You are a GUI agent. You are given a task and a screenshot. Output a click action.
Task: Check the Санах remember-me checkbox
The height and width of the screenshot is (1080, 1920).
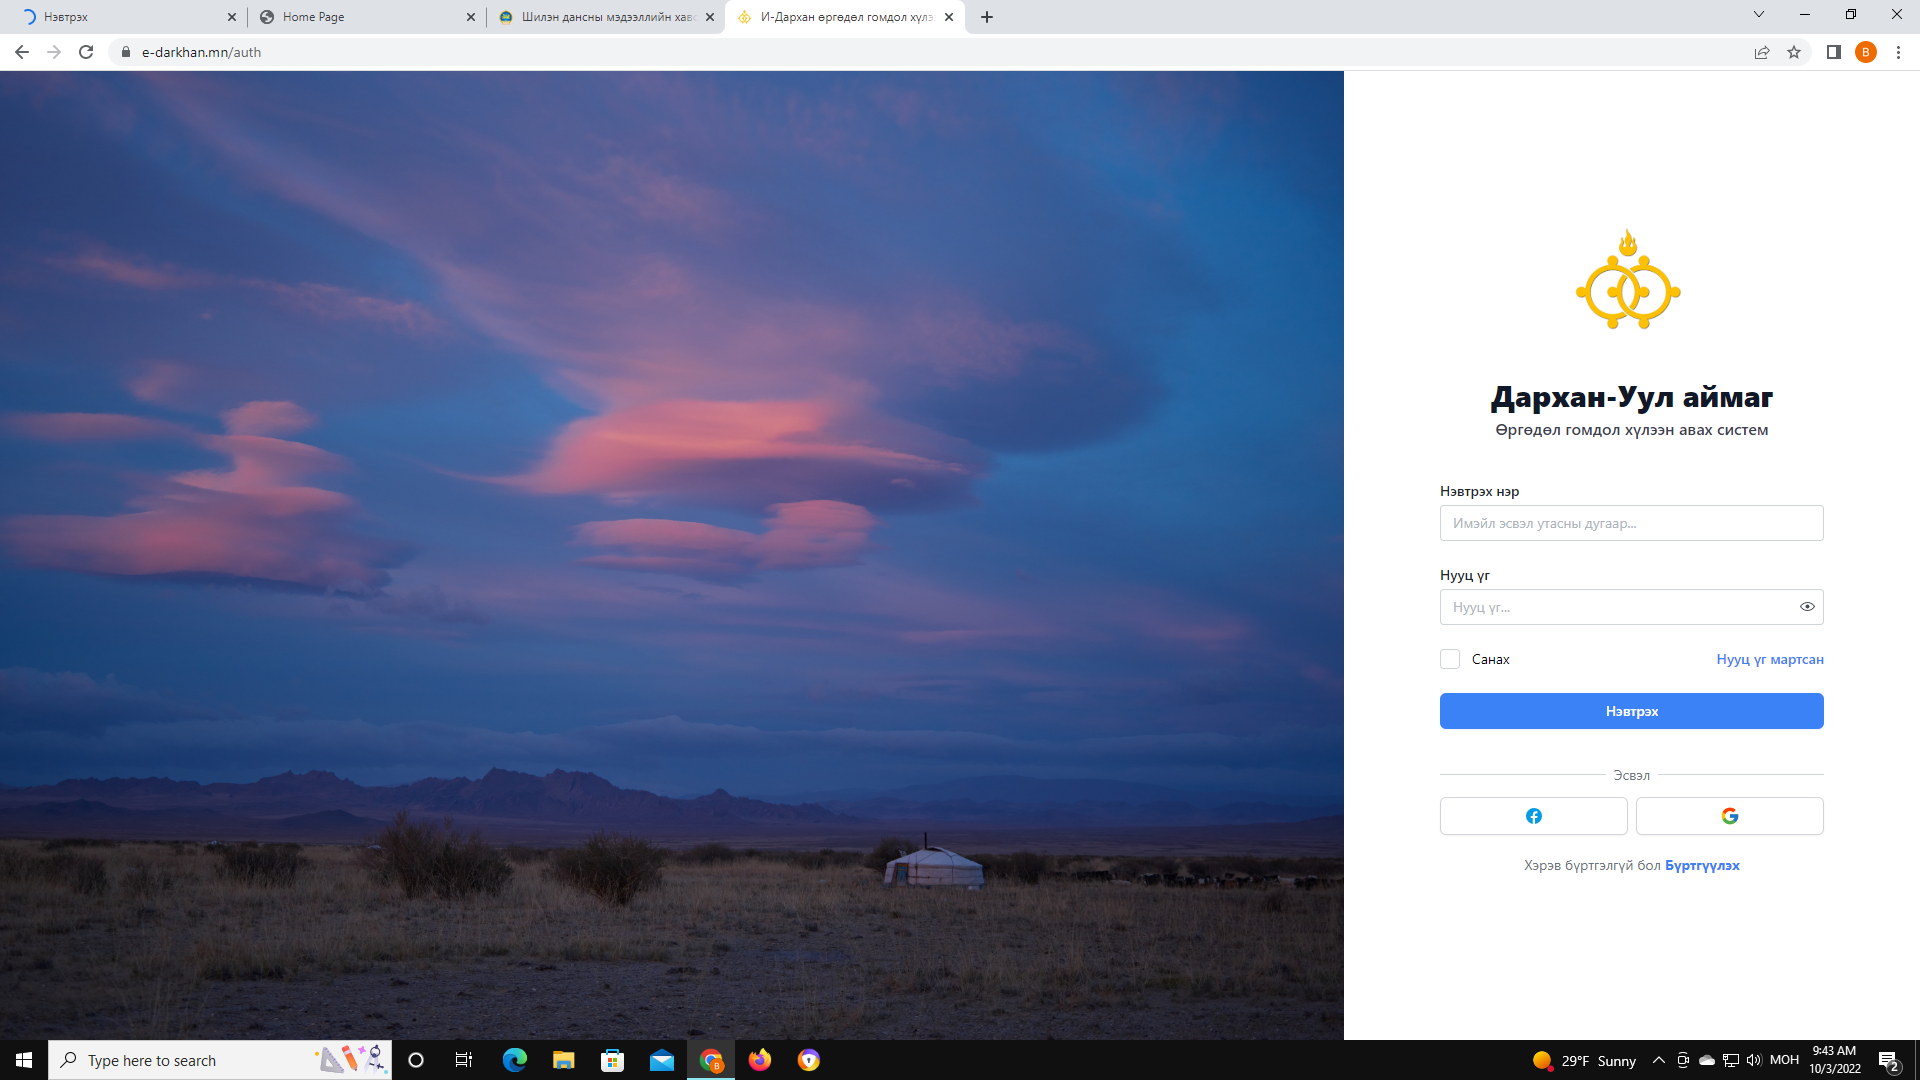coord(1450,659)
